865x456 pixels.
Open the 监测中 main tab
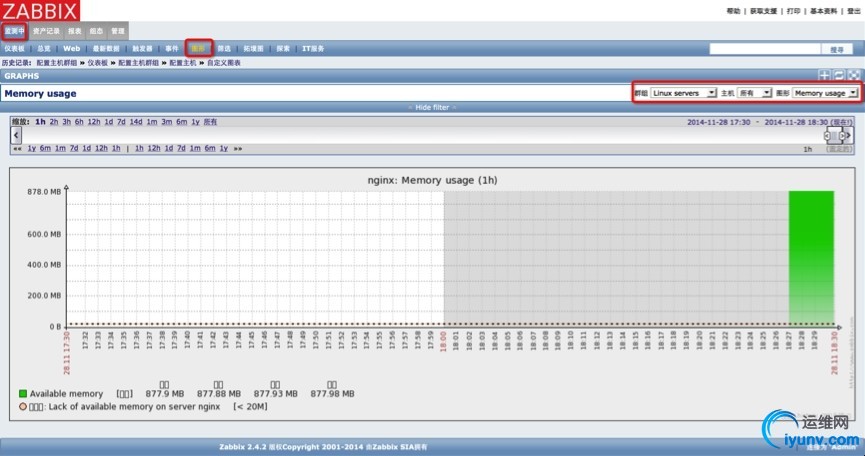tap(14, 31)
